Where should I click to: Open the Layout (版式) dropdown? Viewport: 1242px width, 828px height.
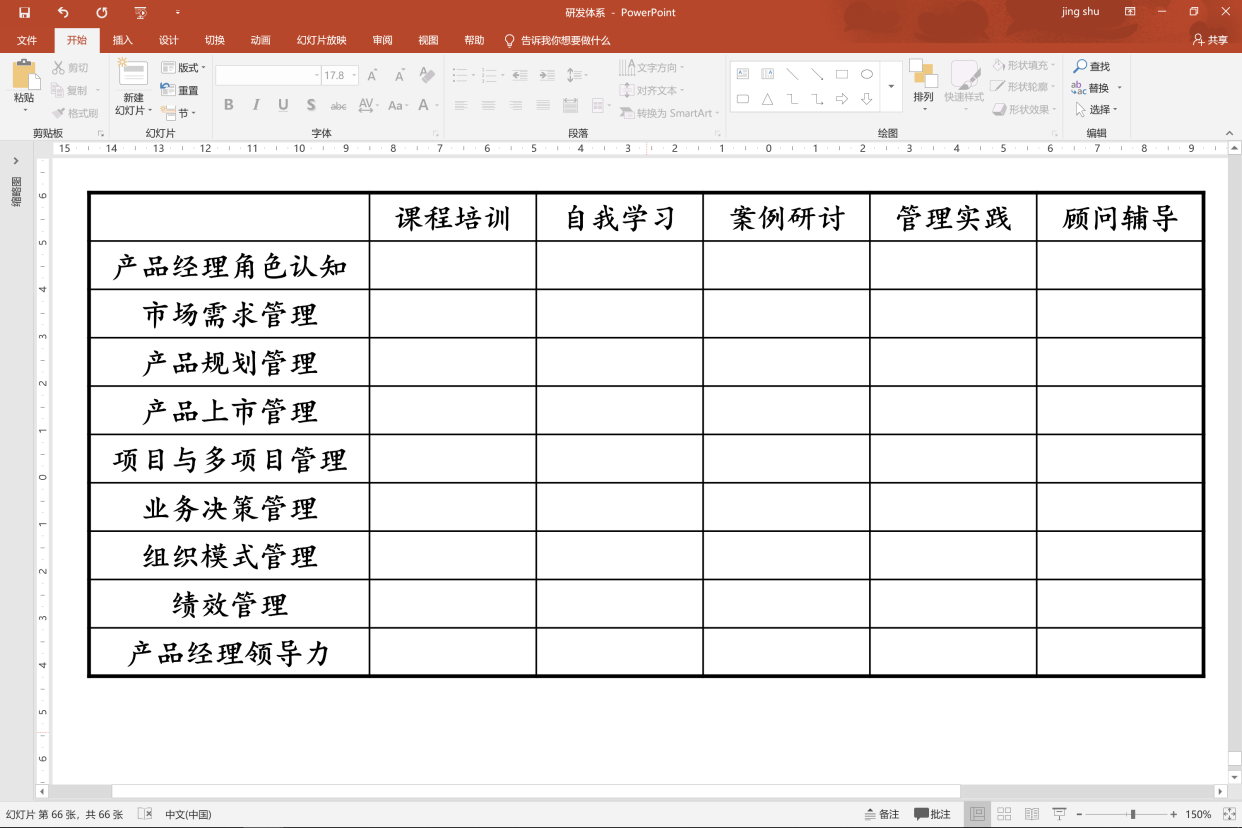point(183,68)
